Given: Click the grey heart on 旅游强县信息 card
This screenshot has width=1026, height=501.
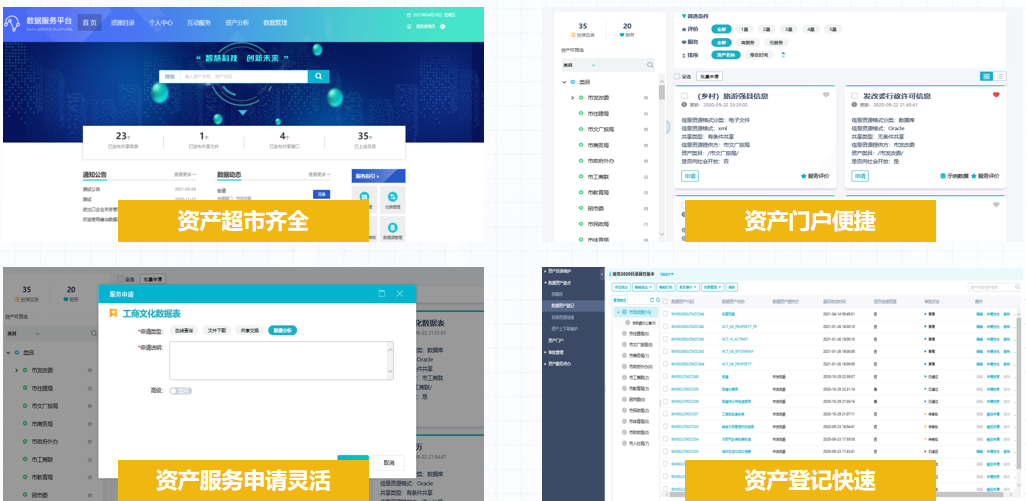Looking at the screenshot, I should 826,95.
